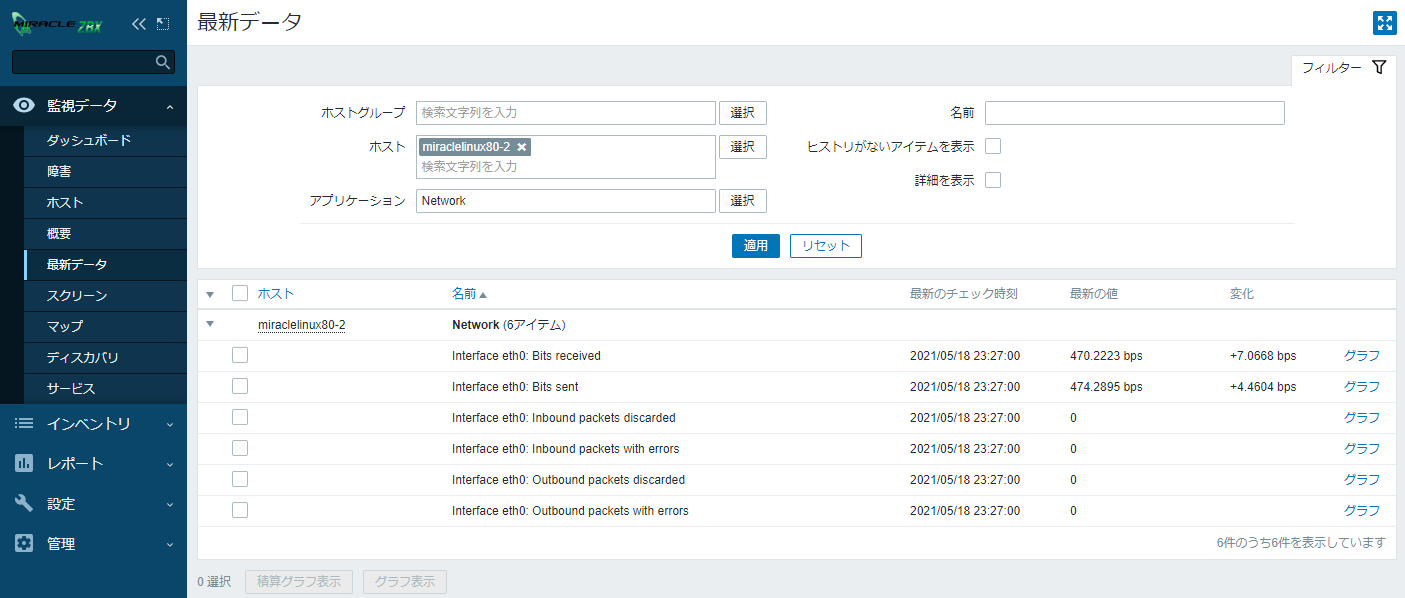Check the 詳細を表示 checkbox

pos(993,181)
